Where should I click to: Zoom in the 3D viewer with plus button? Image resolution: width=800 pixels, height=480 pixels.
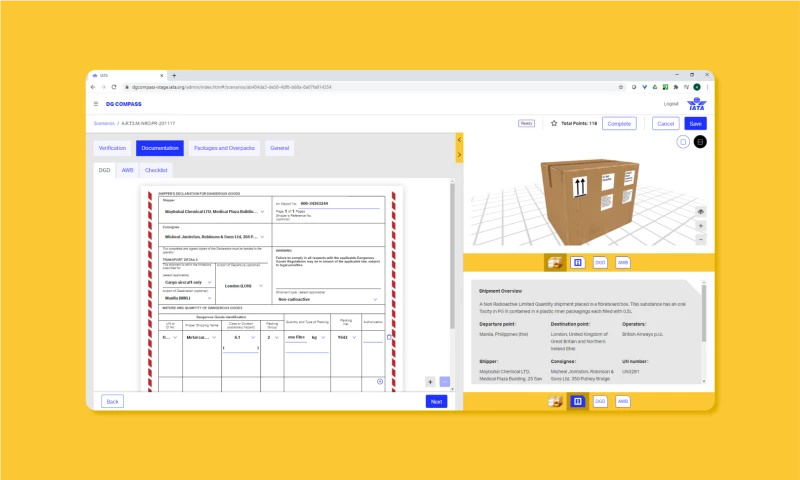[x=701, y=225]
